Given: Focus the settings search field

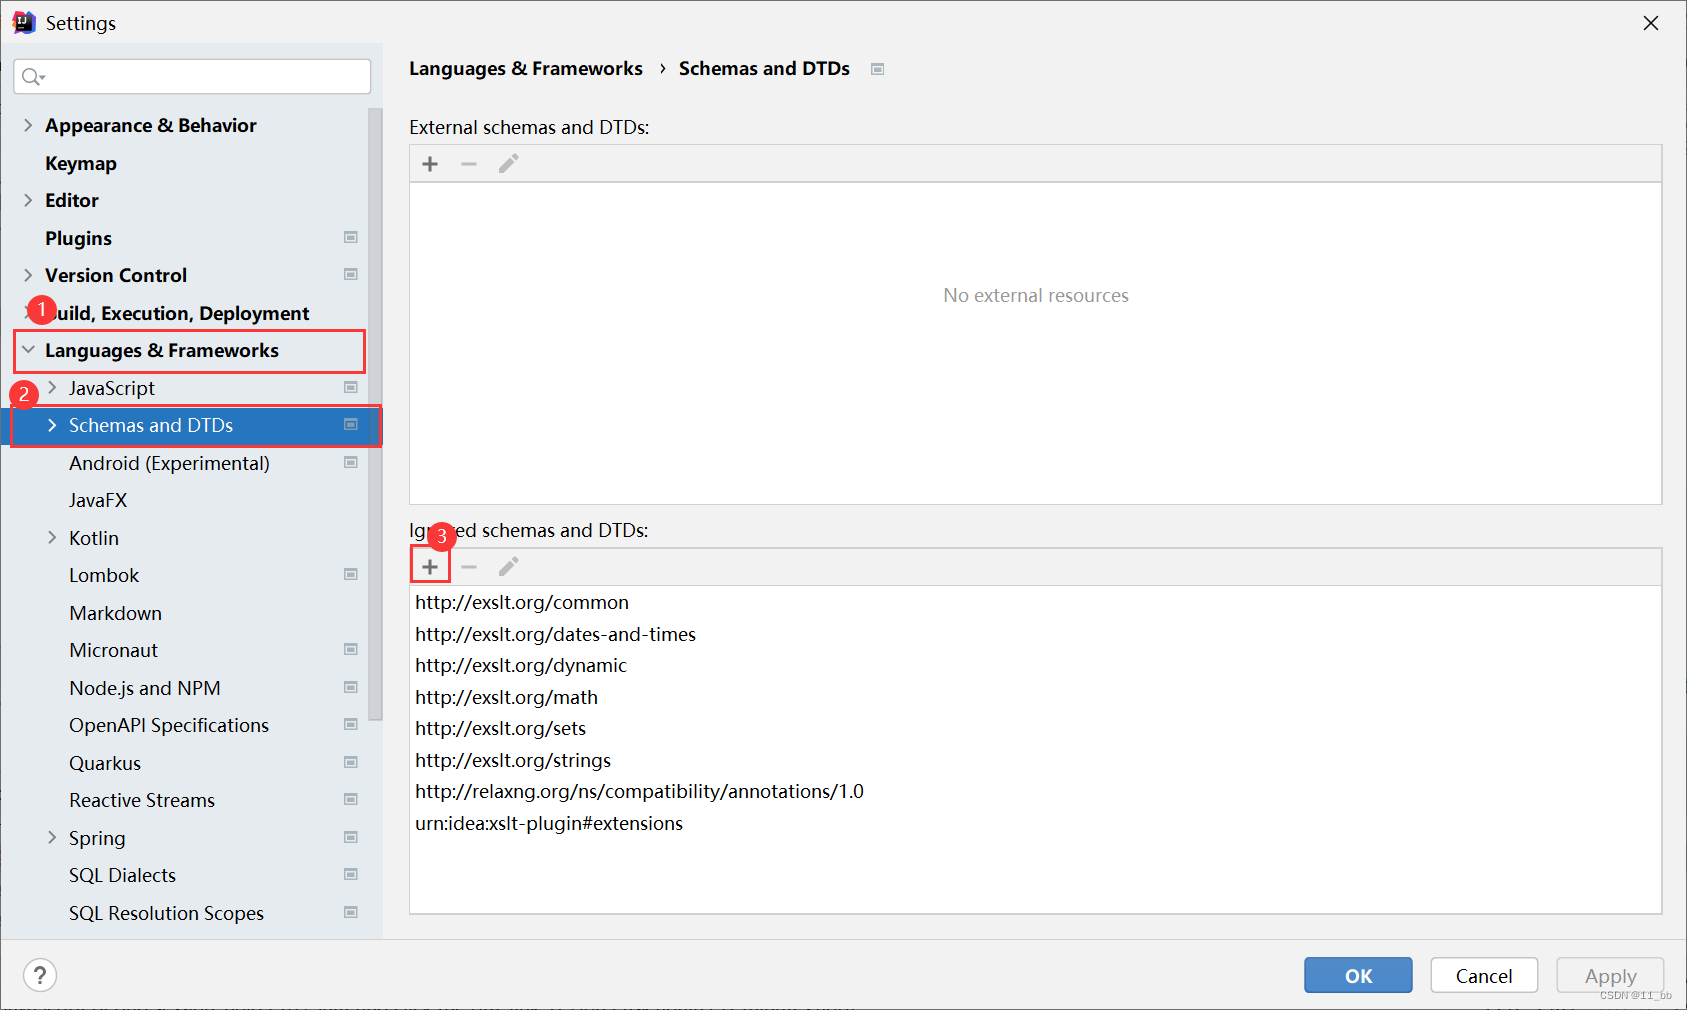Looking at the screenshot, I should [192, 77].
